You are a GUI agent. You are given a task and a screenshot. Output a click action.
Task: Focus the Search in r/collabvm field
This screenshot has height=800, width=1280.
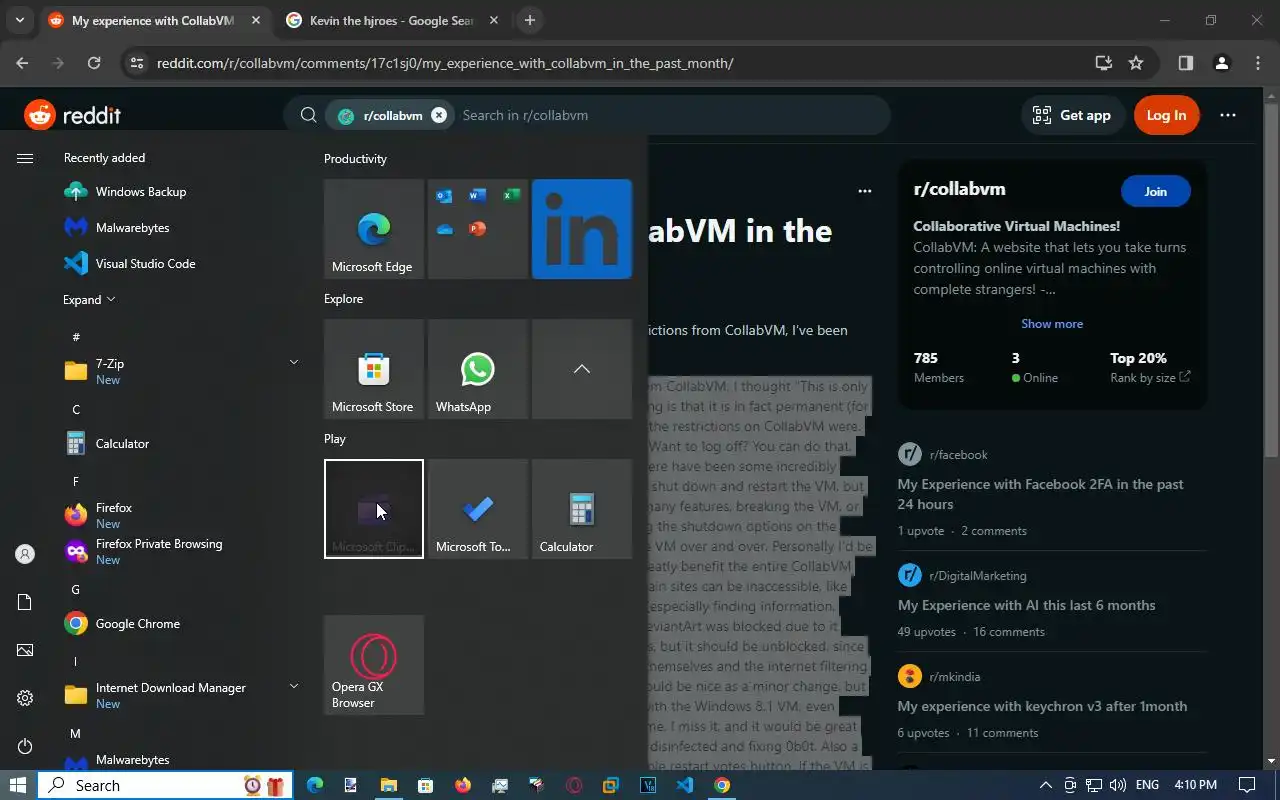pyautogui.click(x=670, y=115)
